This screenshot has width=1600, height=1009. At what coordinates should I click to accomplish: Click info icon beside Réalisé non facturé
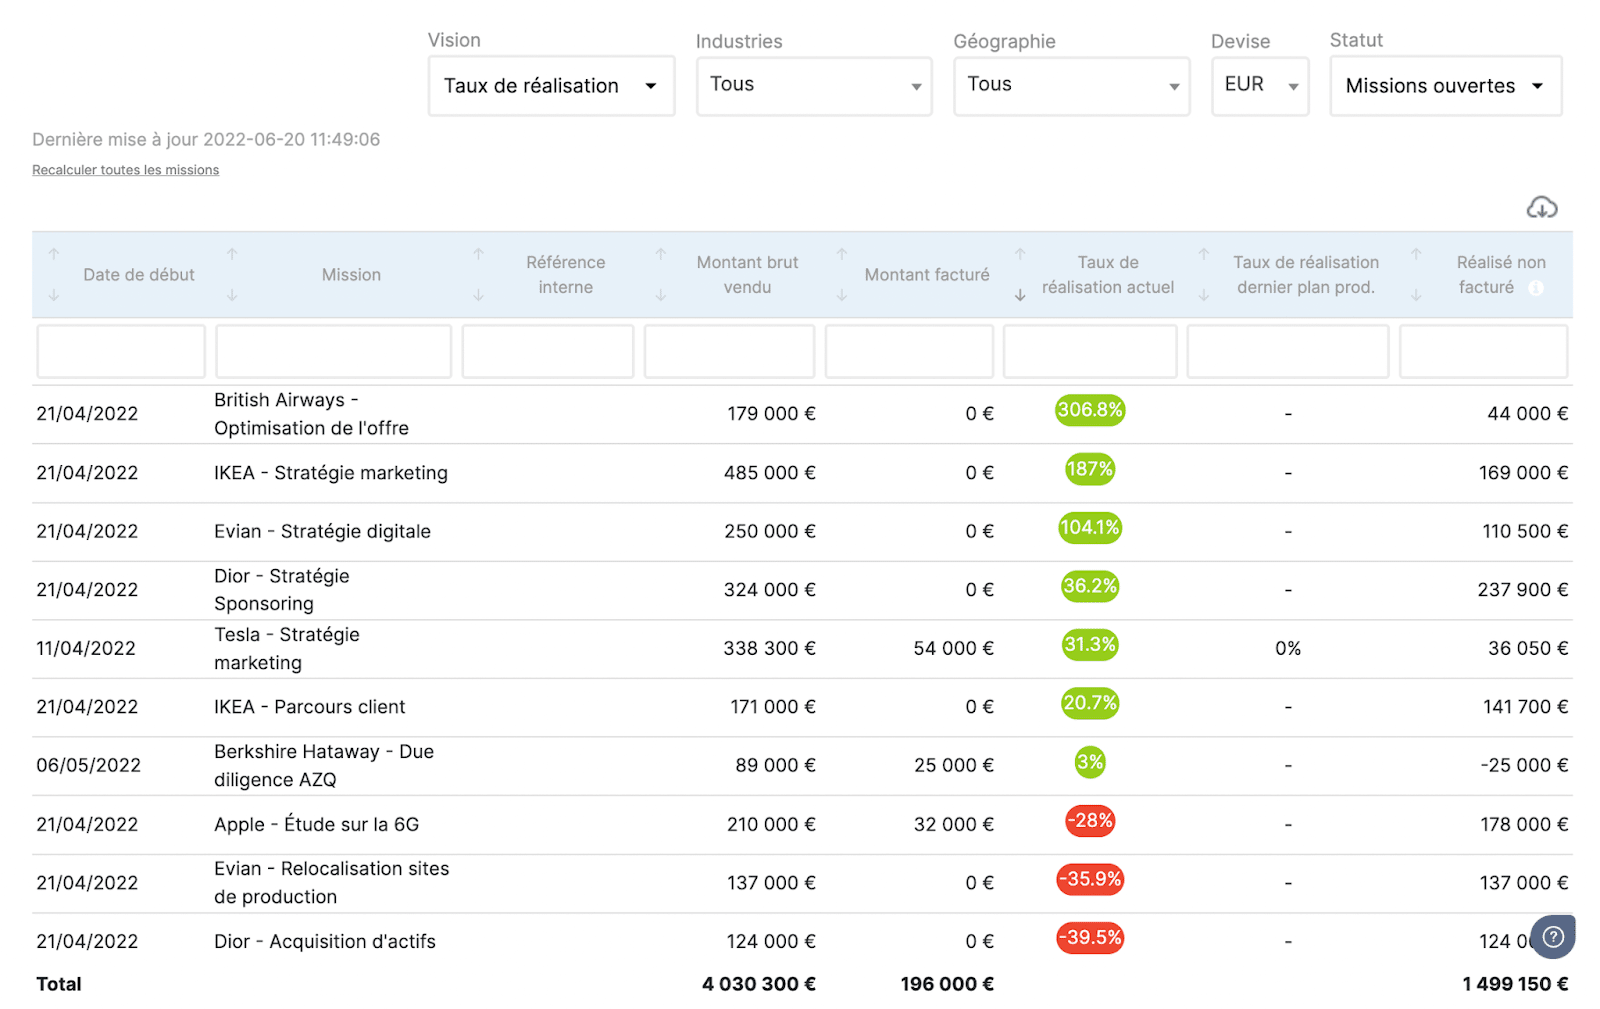coord(1536,288)
